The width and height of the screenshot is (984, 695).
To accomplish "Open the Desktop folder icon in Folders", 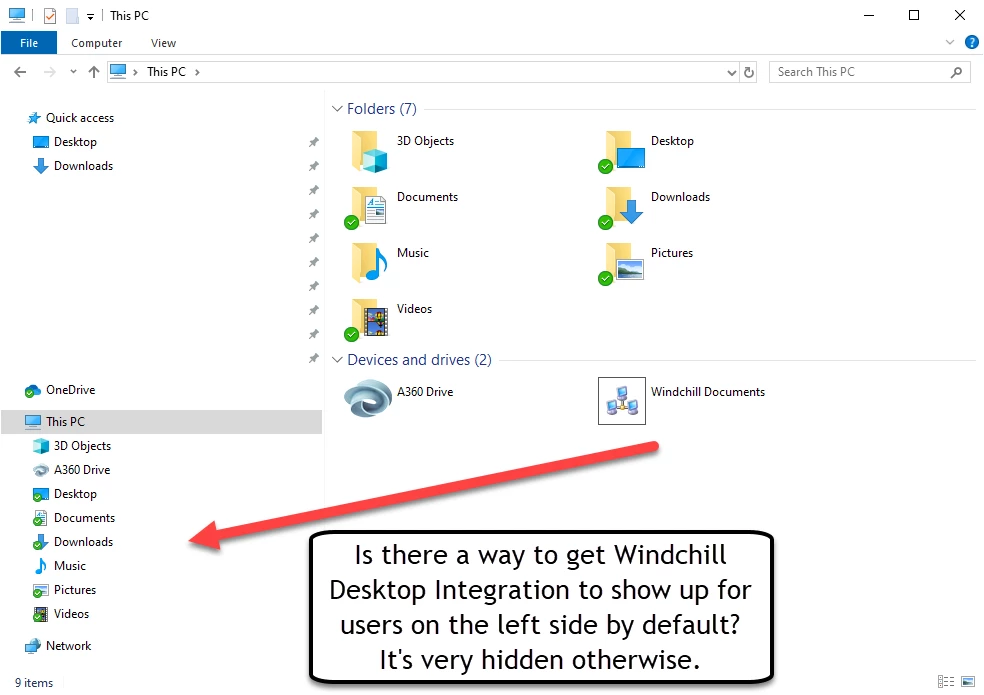I will (623, 151).
